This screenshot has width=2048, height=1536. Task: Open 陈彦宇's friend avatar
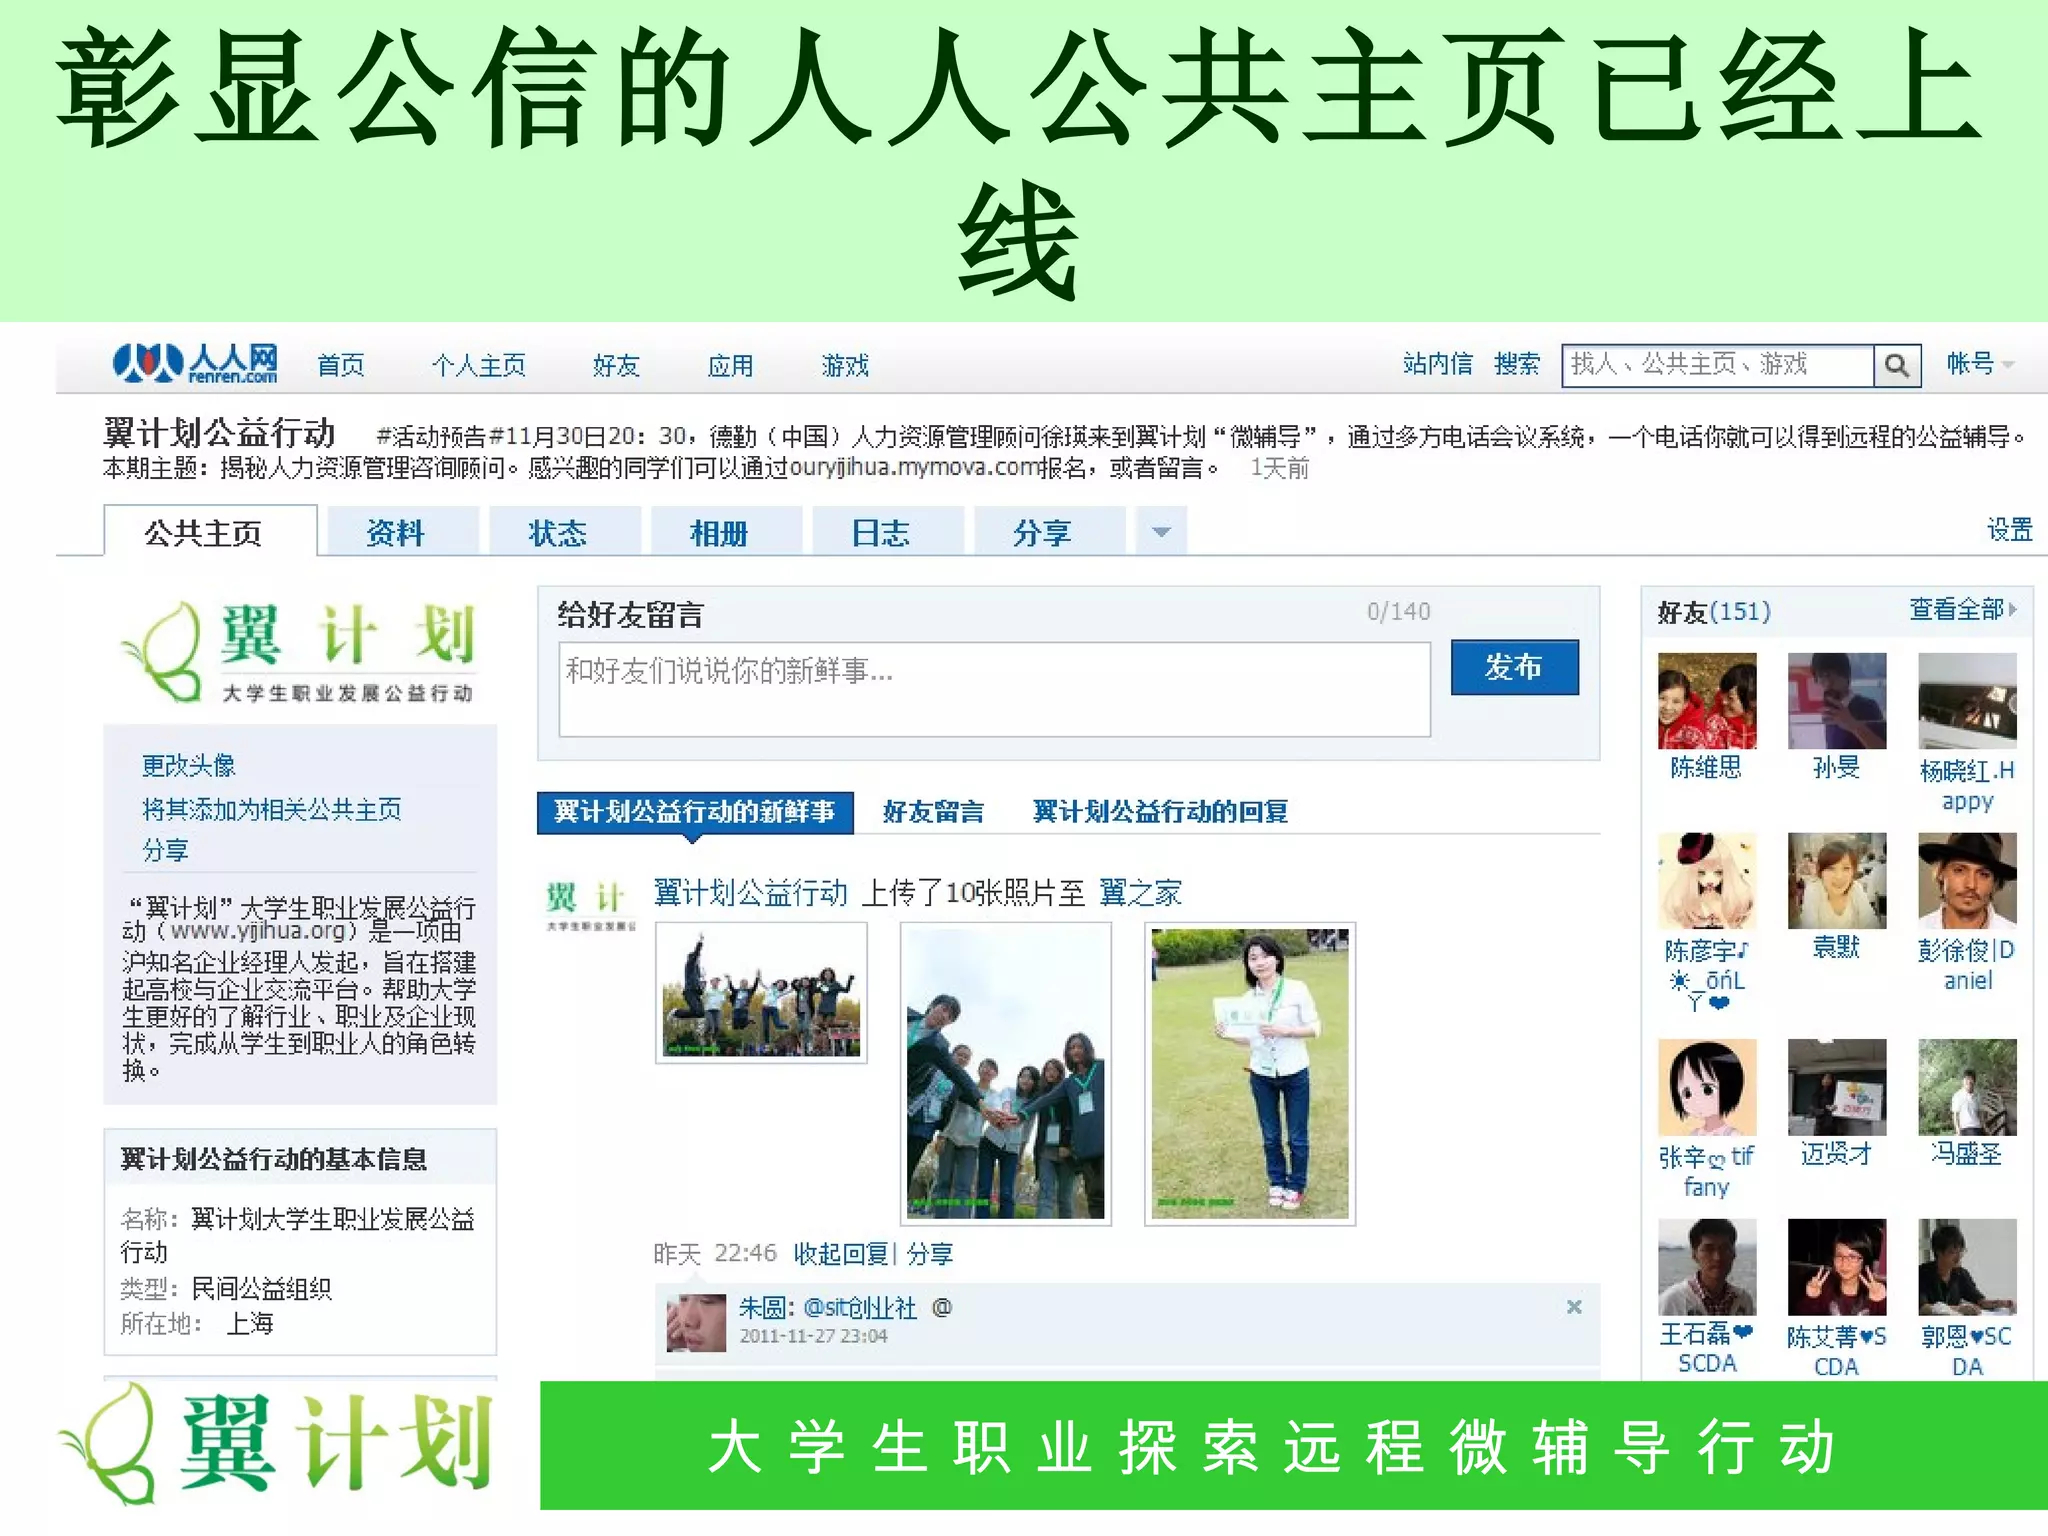(x=1707, y=881)
